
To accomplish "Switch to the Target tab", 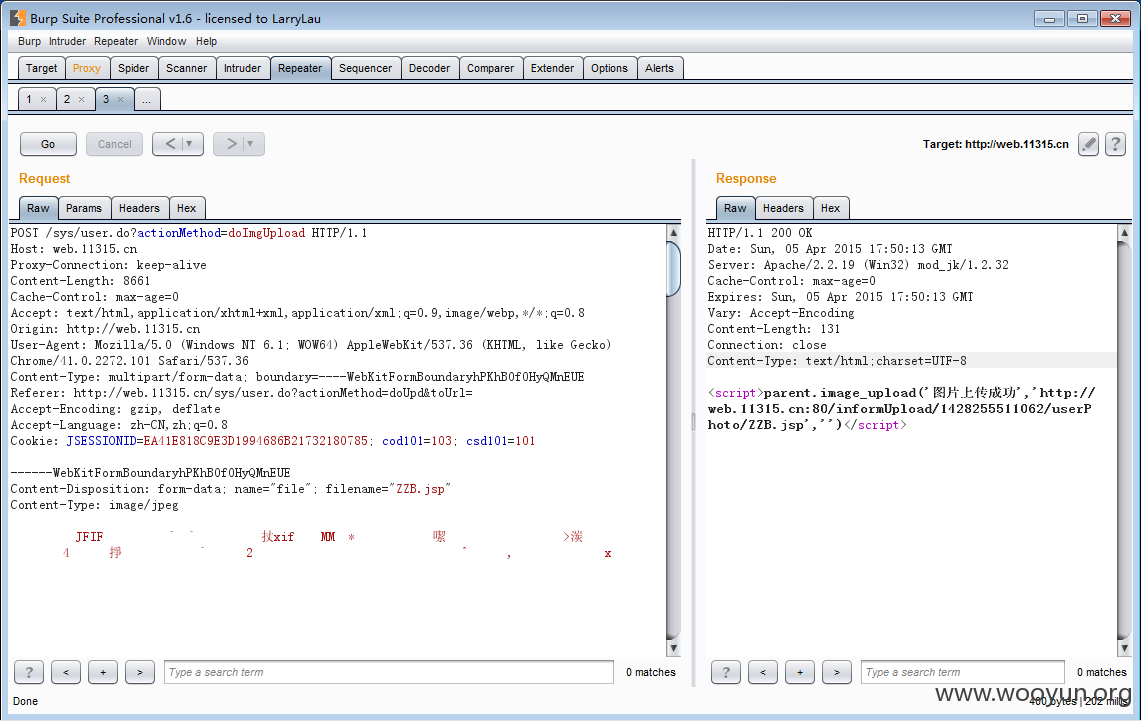I will point(41,68).
